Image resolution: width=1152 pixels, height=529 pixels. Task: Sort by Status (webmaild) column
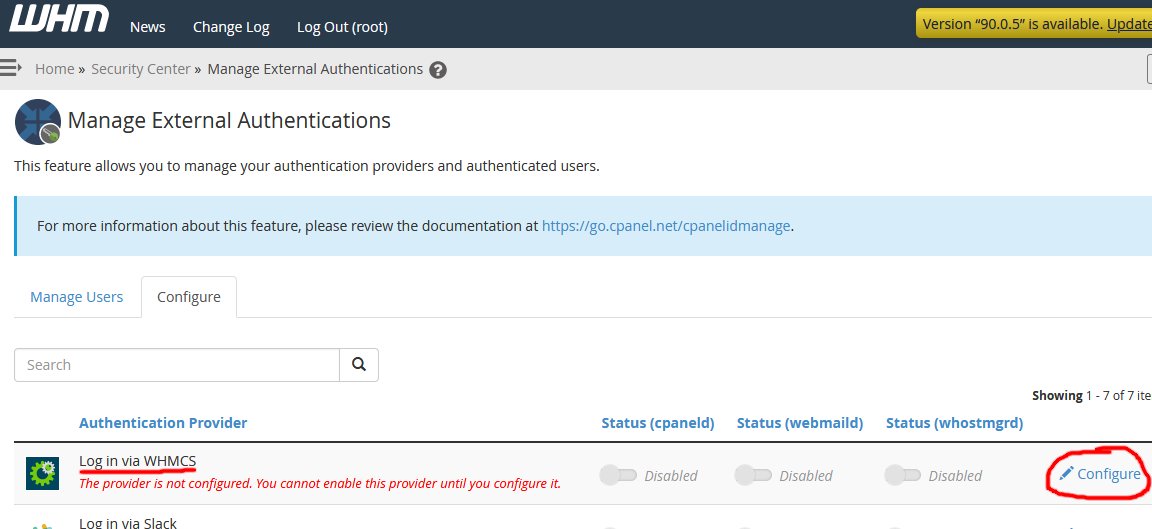click(799, 422)
